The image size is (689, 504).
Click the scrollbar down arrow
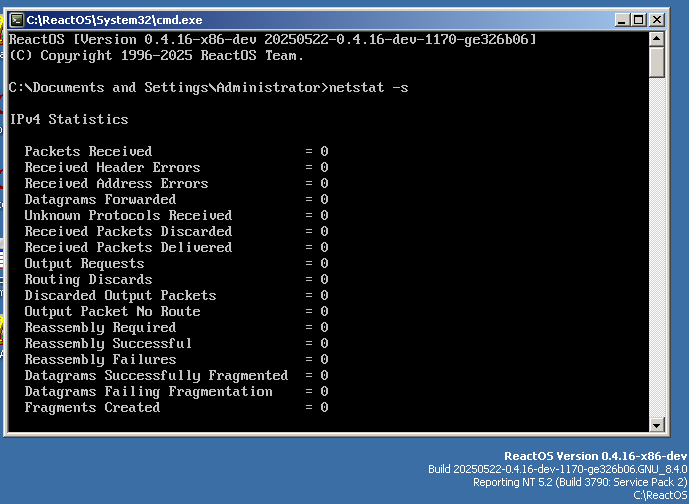click(656, 424)
